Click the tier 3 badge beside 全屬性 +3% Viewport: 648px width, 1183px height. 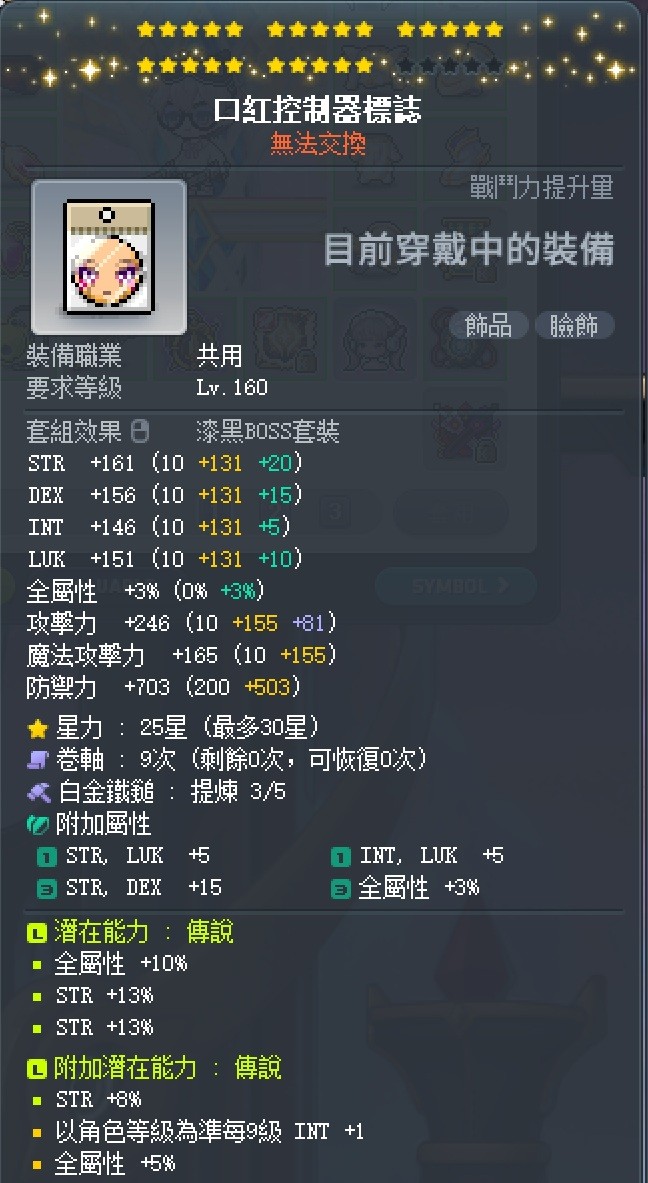coord(341,889)
